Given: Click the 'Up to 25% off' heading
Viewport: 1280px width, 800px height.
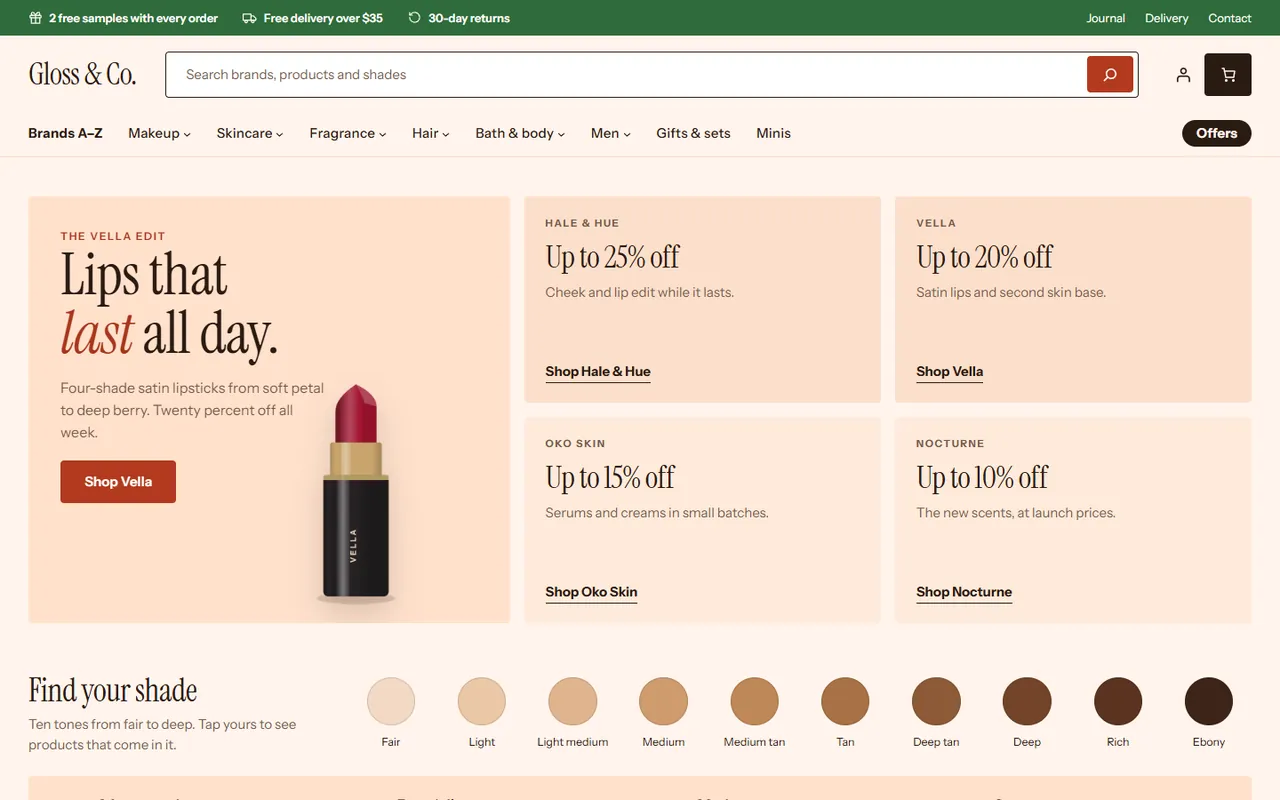Looking at the screenshot, I should click(612, 257).
